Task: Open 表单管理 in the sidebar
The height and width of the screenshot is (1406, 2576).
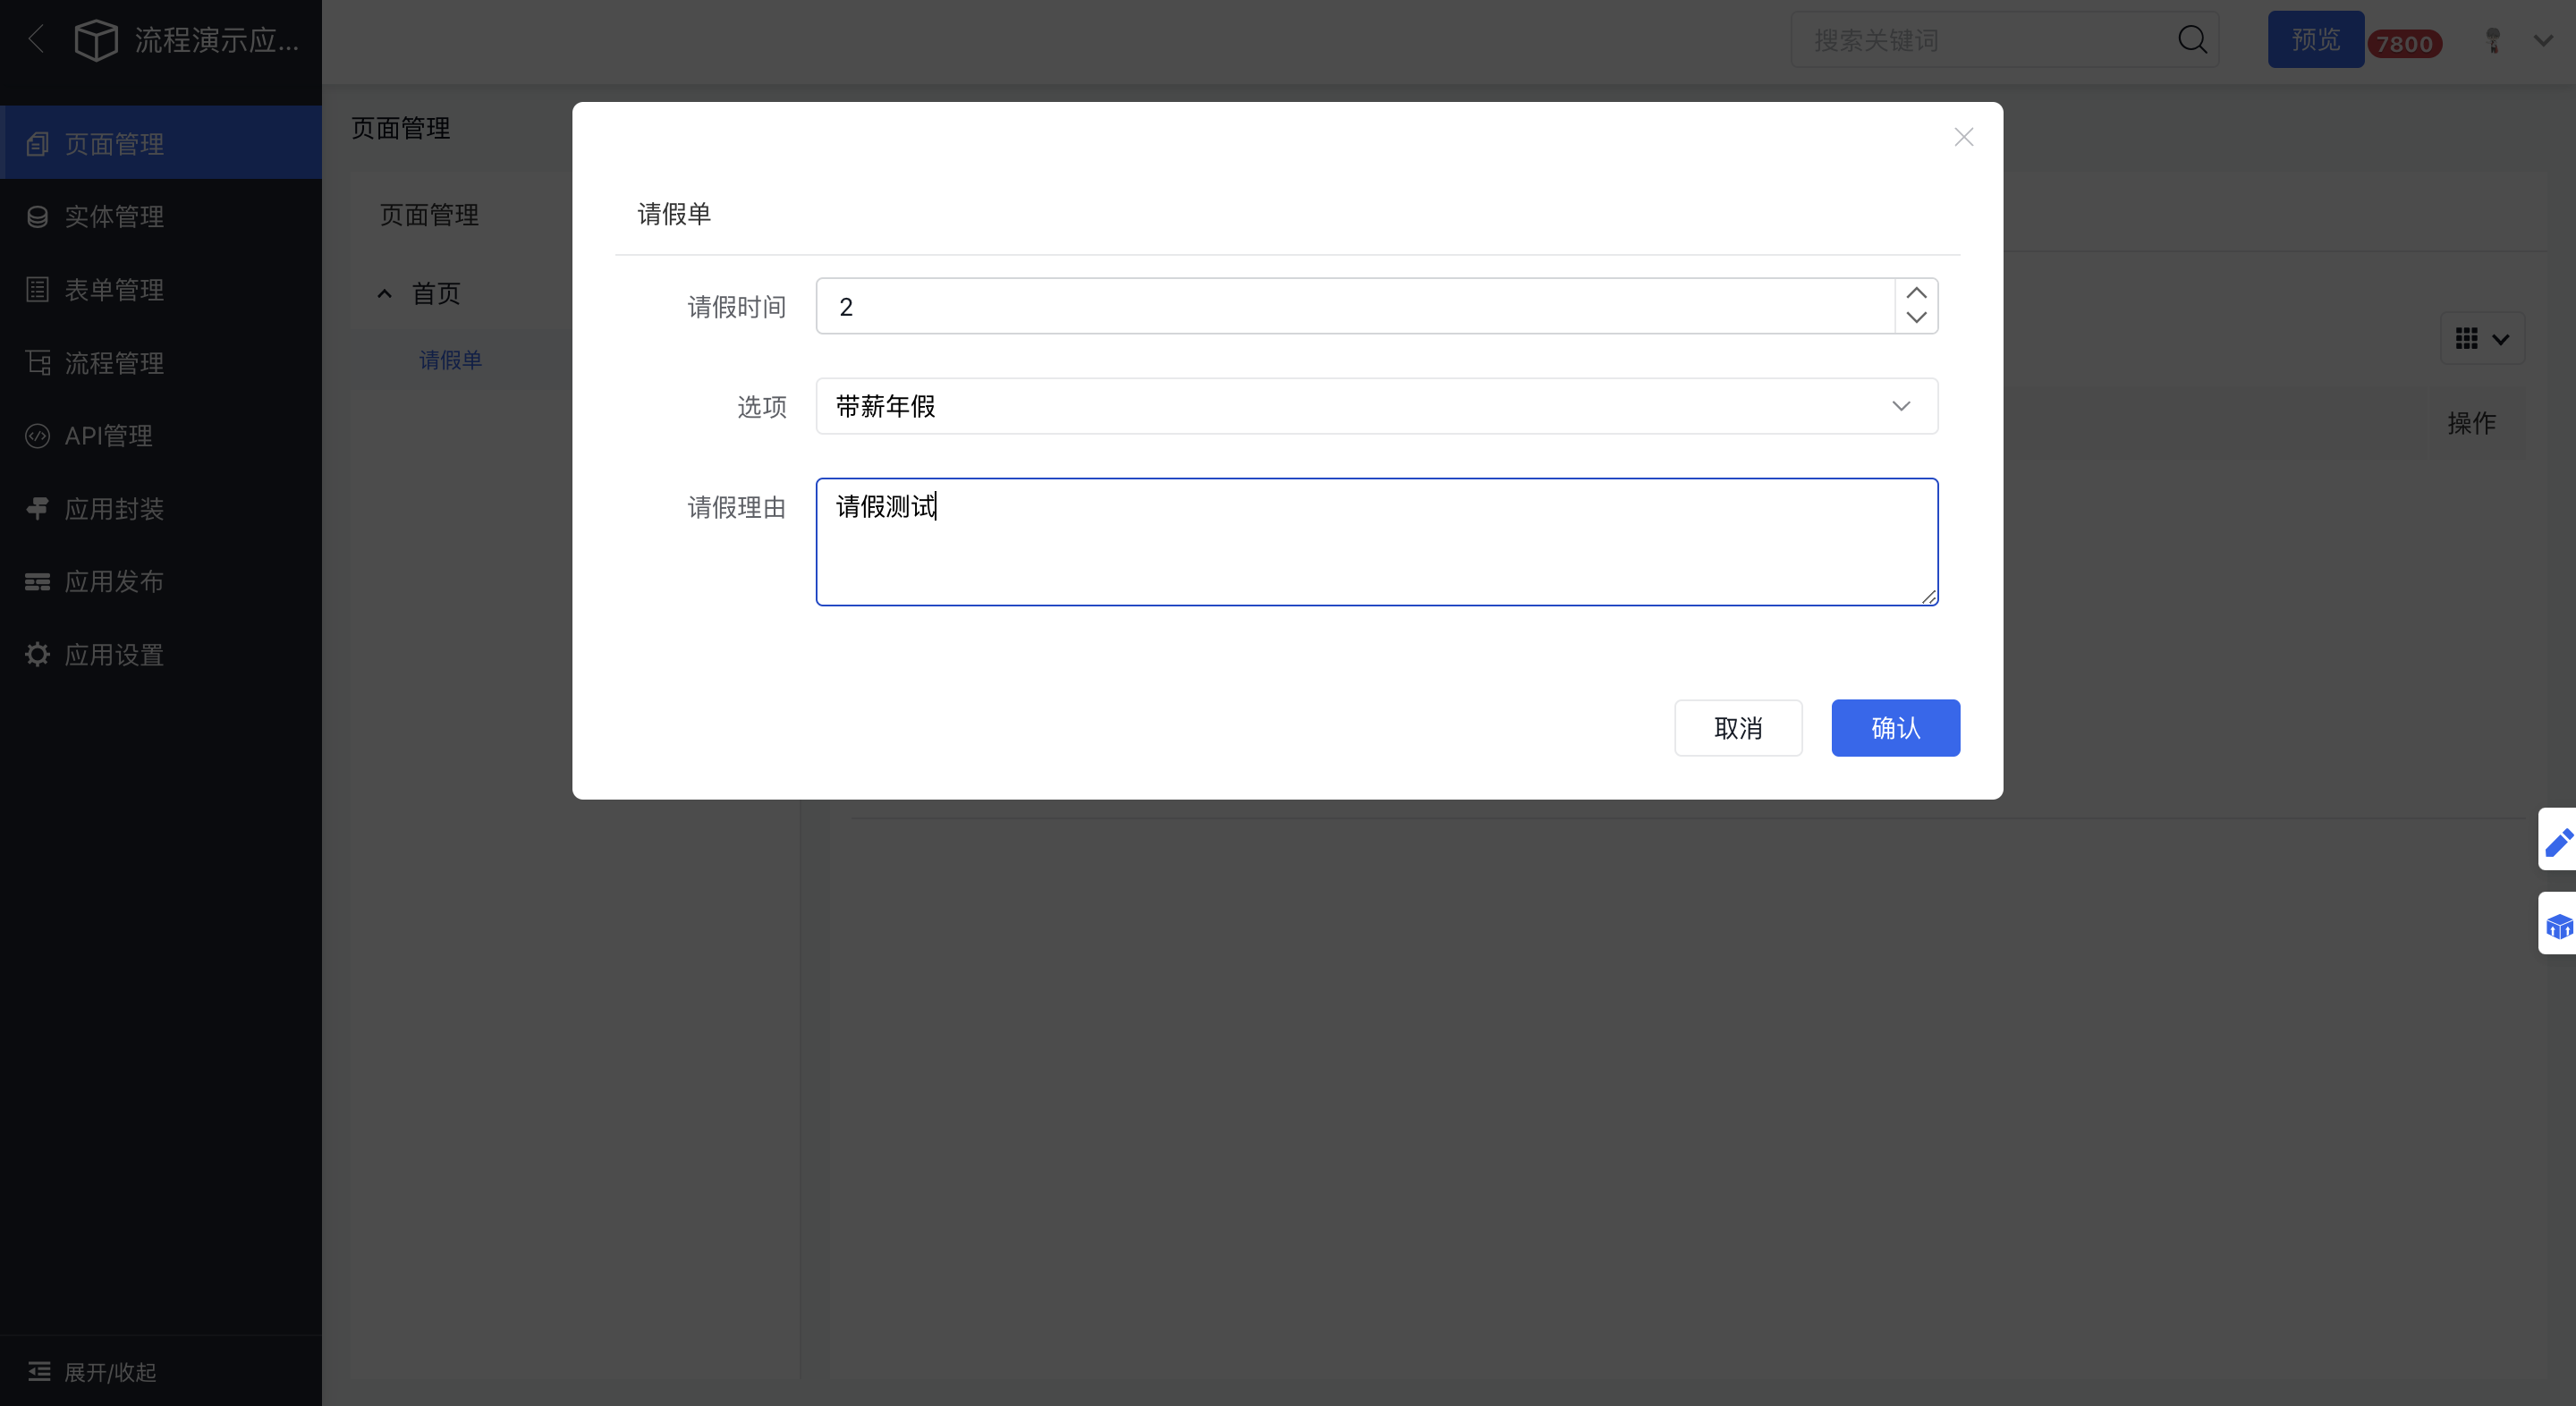Action: click(161, 289)
